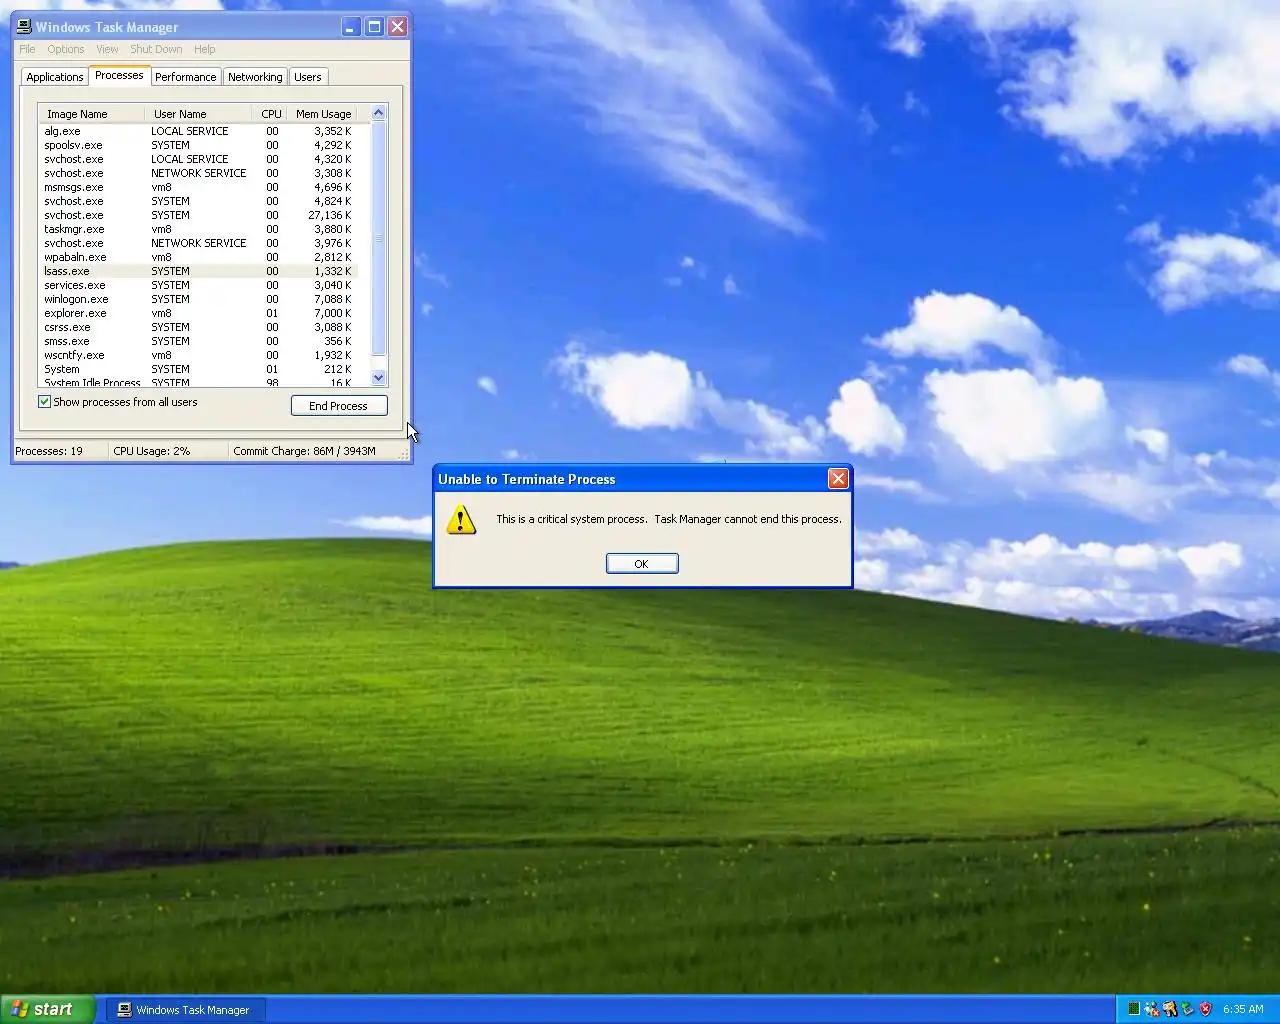Select the msmsgs.exe process
The image size is (1280, 1024).
pos(198,187)
